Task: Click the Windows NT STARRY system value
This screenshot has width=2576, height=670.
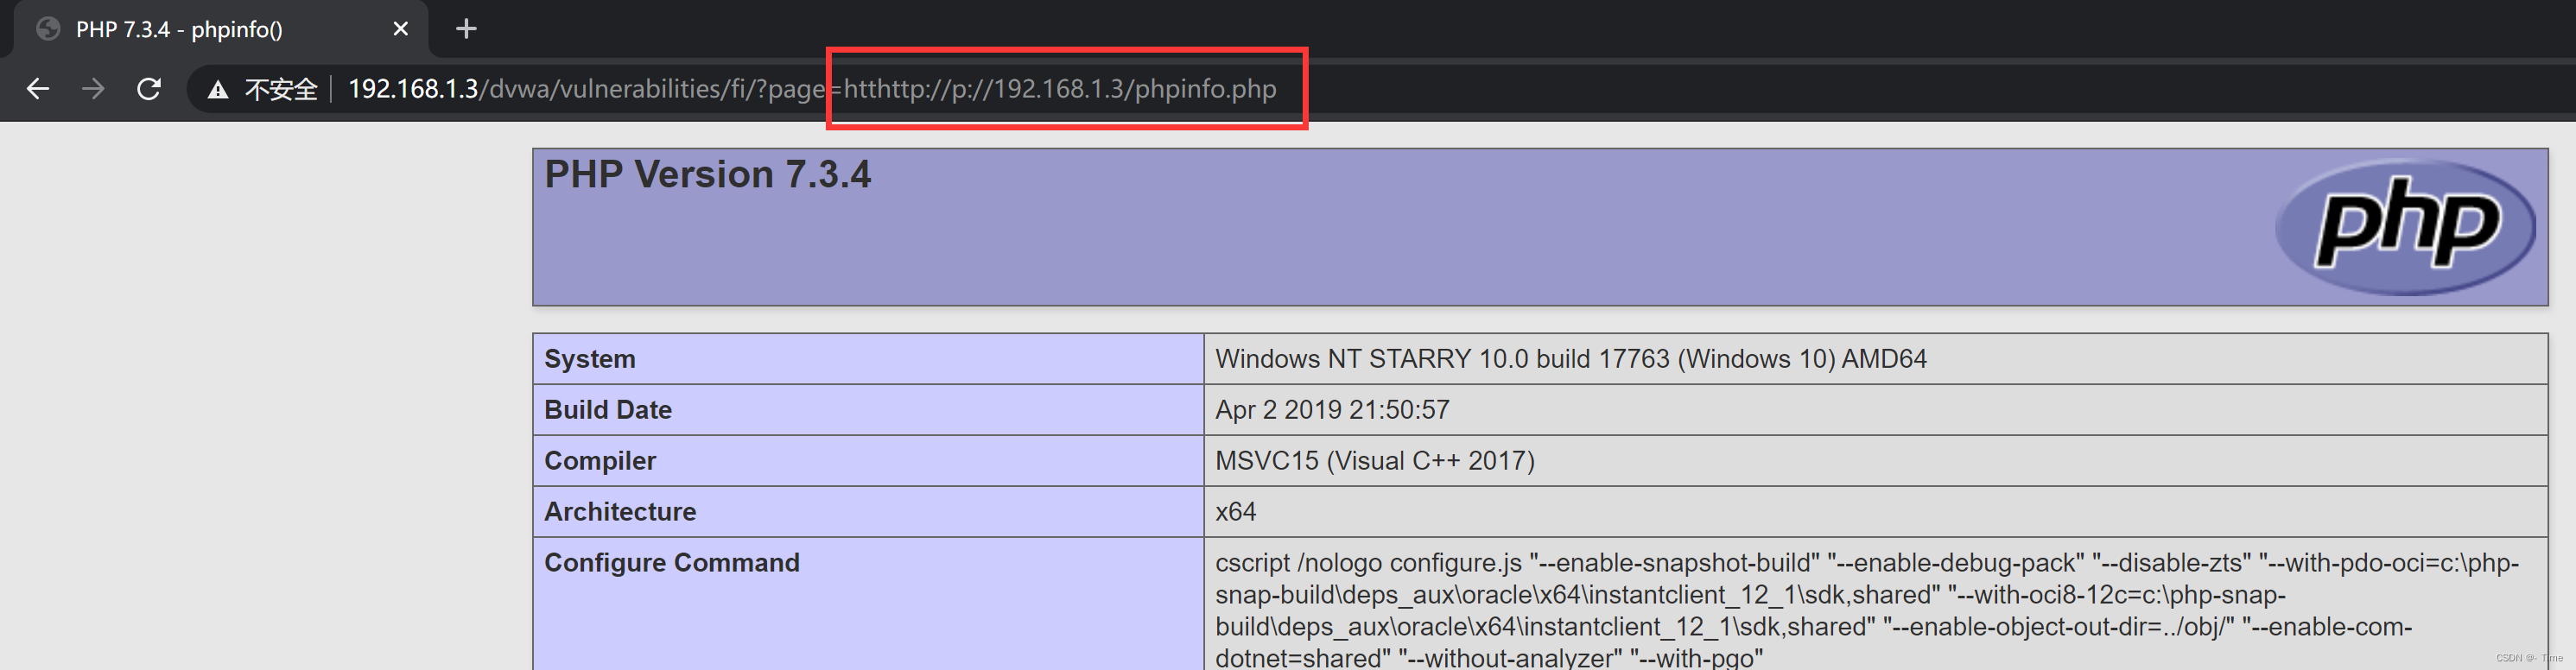Action: pyautogui.click(x=1571, y=359)
